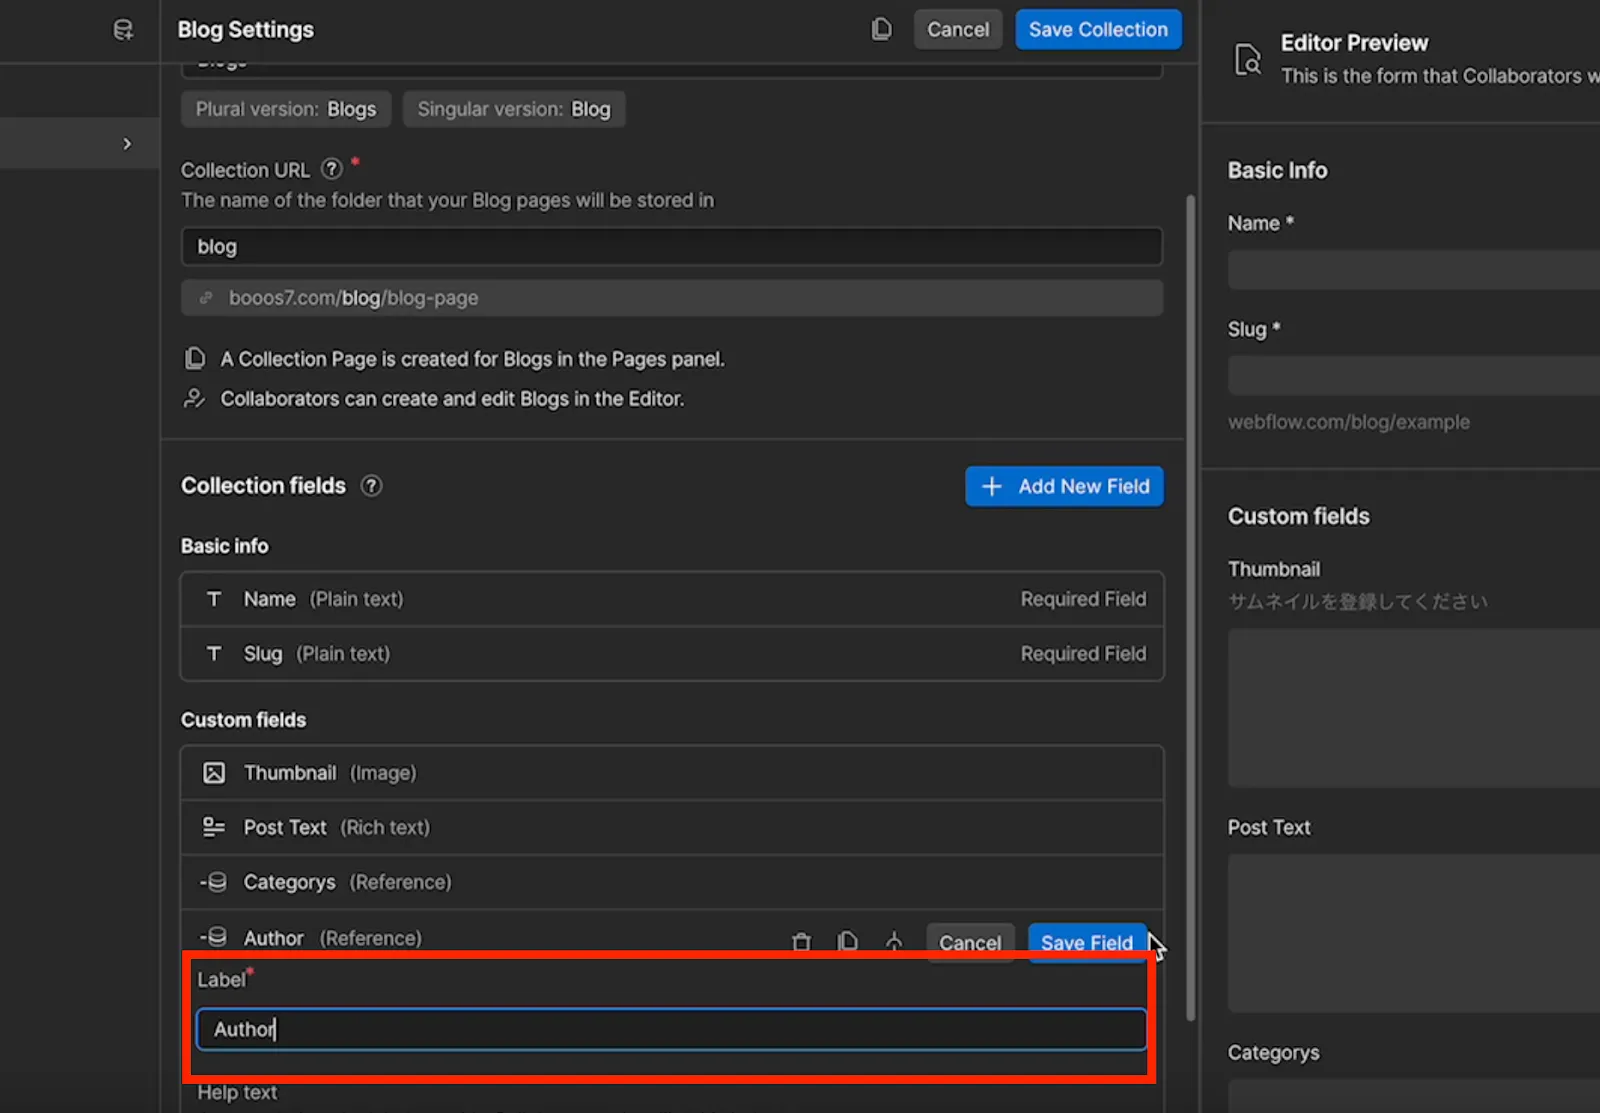Click the Required Field text on Slug row
The image size is (1600, 1113).
pos(1083,654)
